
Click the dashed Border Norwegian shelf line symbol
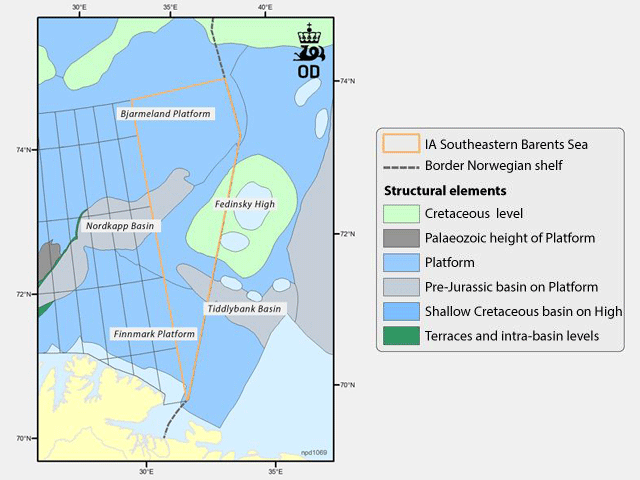click(402, 165)
